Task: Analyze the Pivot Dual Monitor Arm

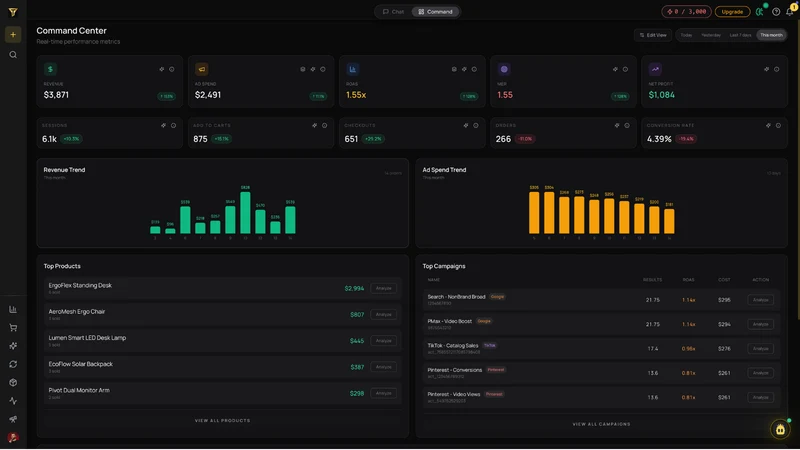Action: click(x=384, y=393)
